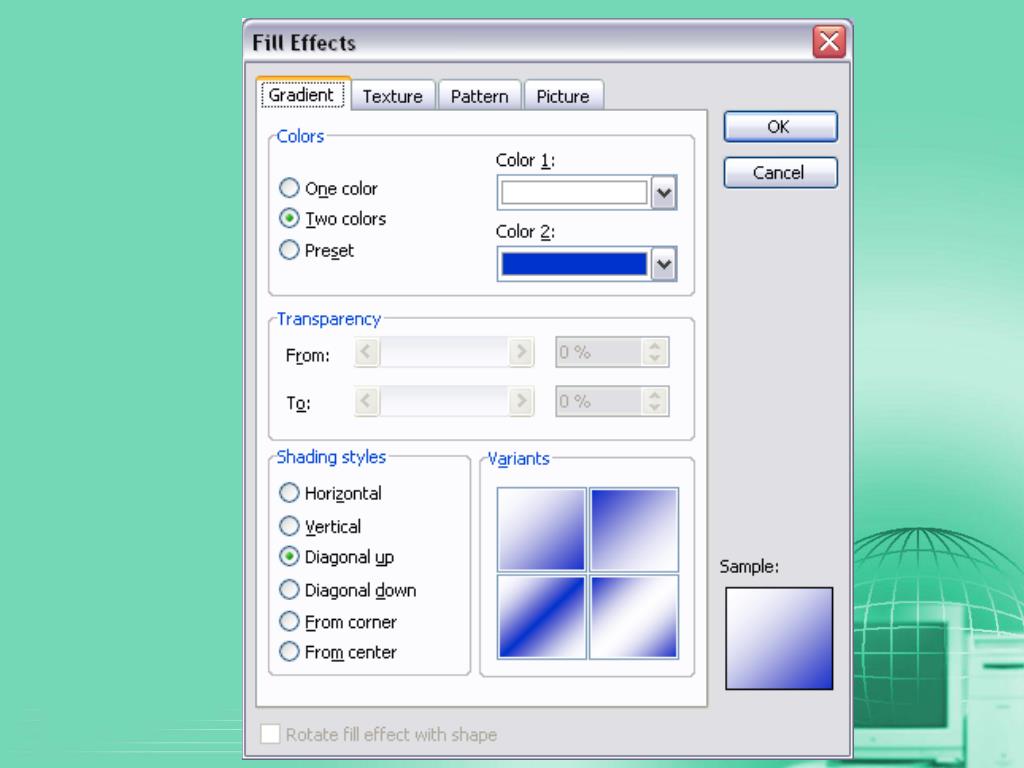
Task: Open the Texture tab
Action: (392, 97)
